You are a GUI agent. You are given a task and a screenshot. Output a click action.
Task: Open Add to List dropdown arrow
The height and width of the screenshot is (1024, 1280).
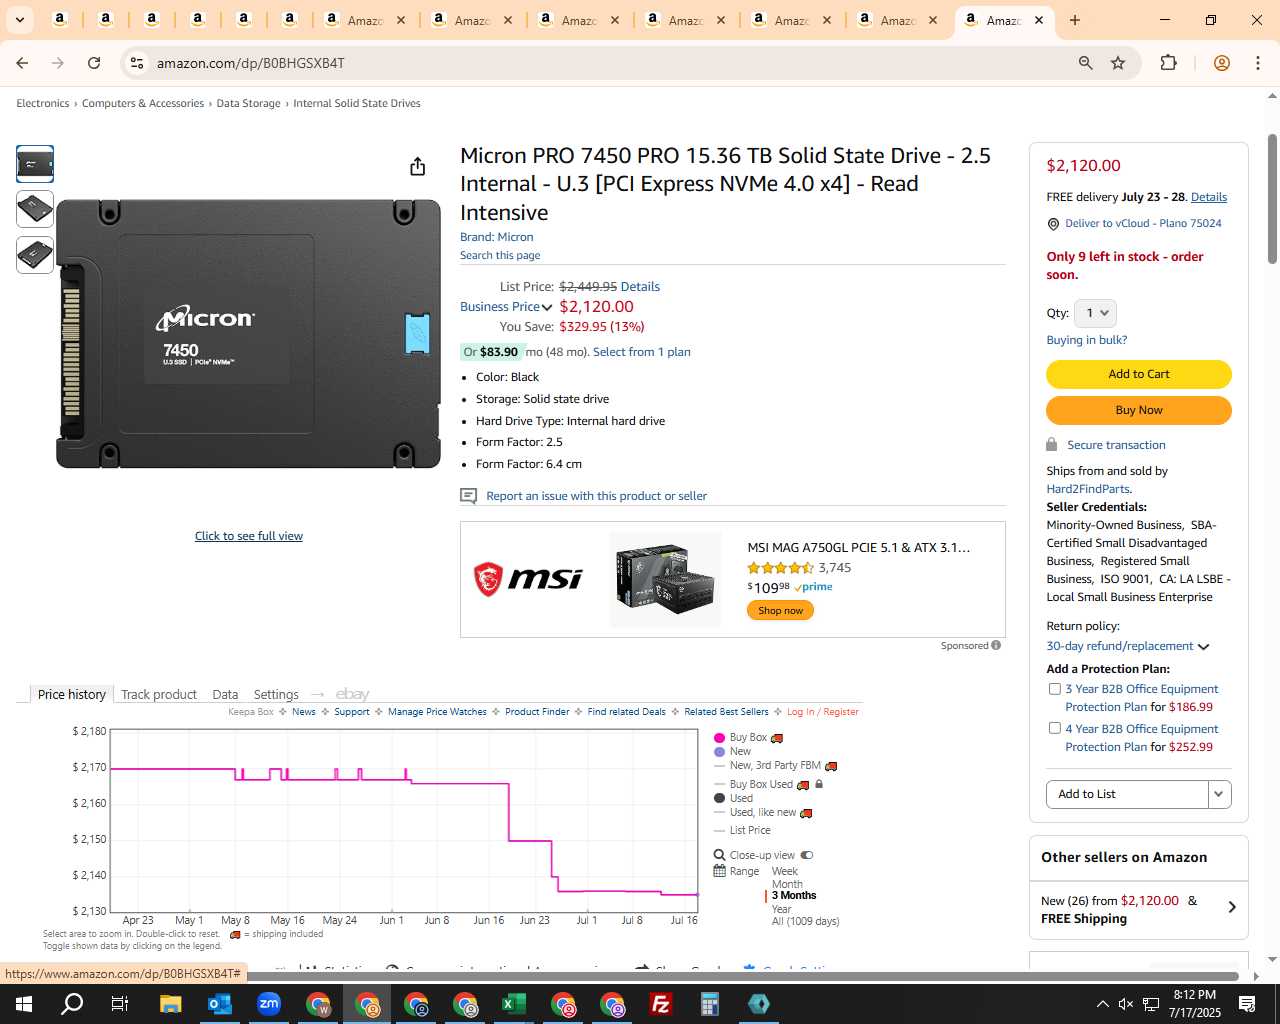point(1219,794)
